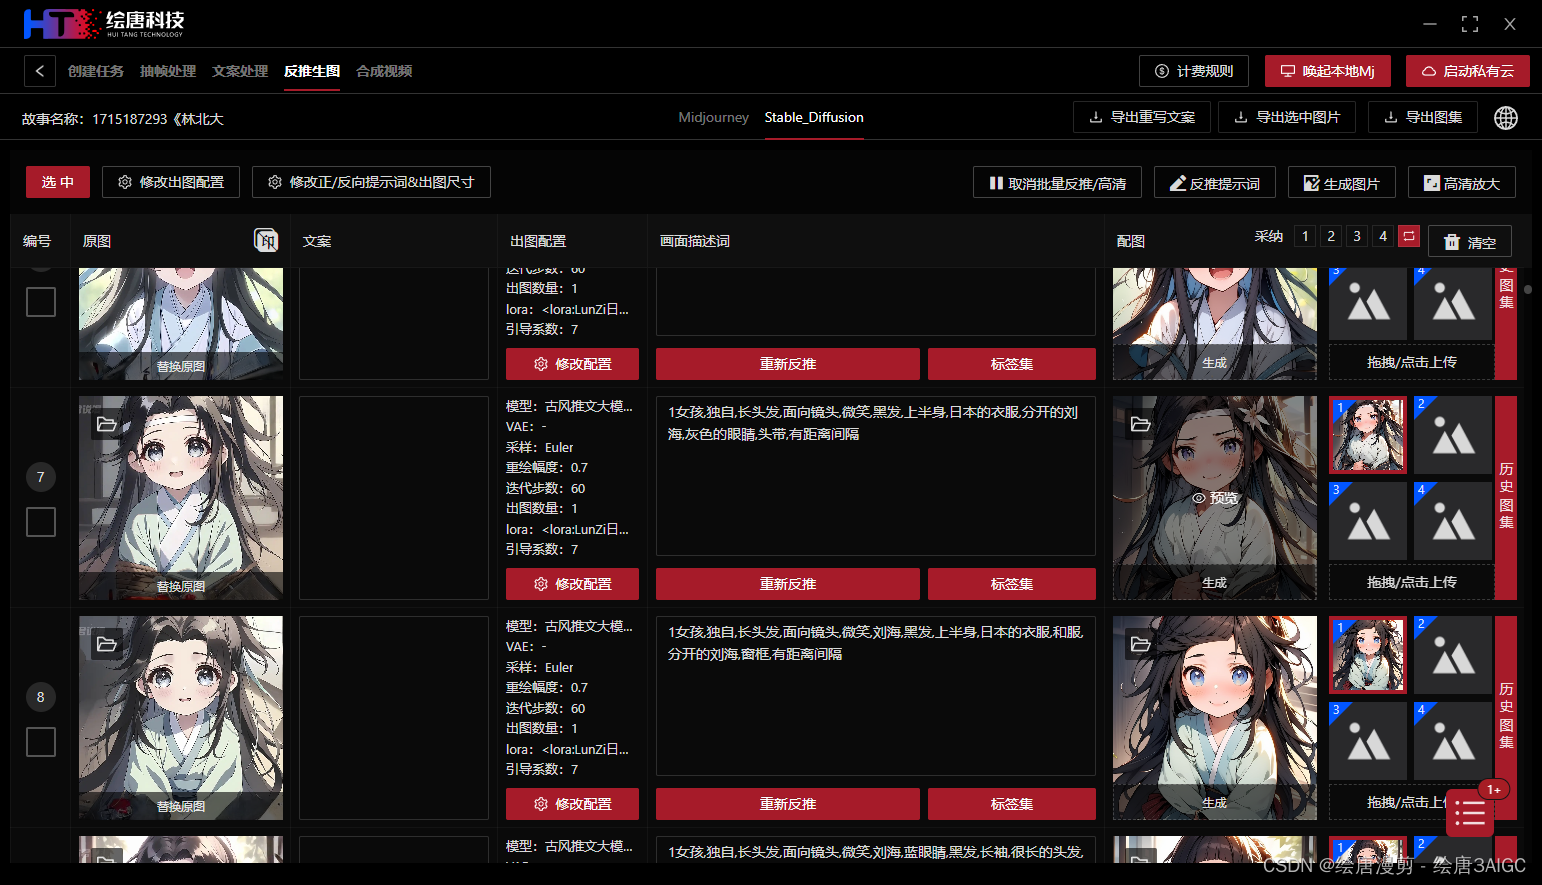Choose 采纳 option 2

point(1331,236)
